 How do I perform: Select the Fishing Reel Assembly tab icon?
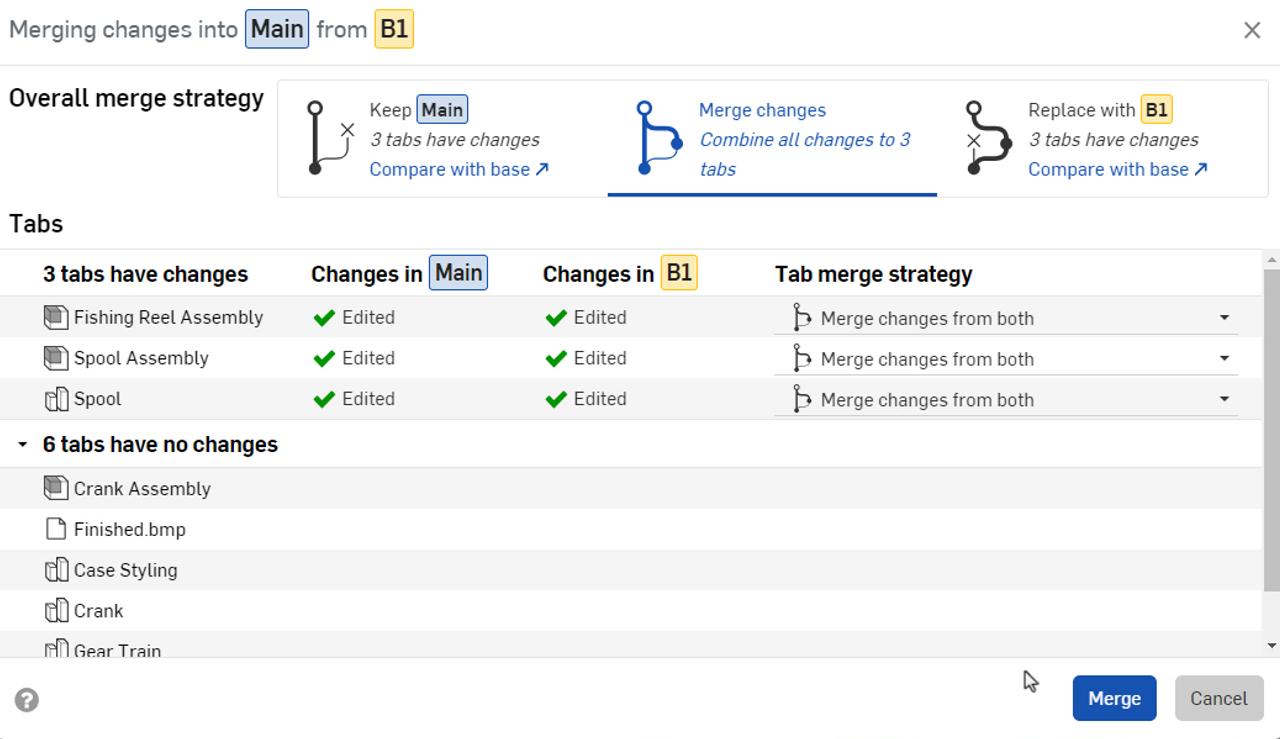coord(58,317)
